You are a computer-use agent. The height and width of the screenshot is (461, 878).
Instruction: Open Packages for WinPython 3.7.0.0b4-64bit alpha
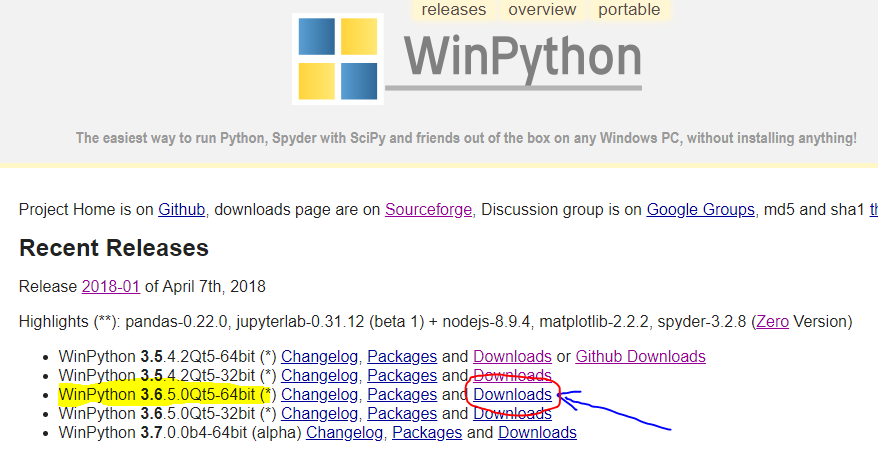[x=427, y=432]
